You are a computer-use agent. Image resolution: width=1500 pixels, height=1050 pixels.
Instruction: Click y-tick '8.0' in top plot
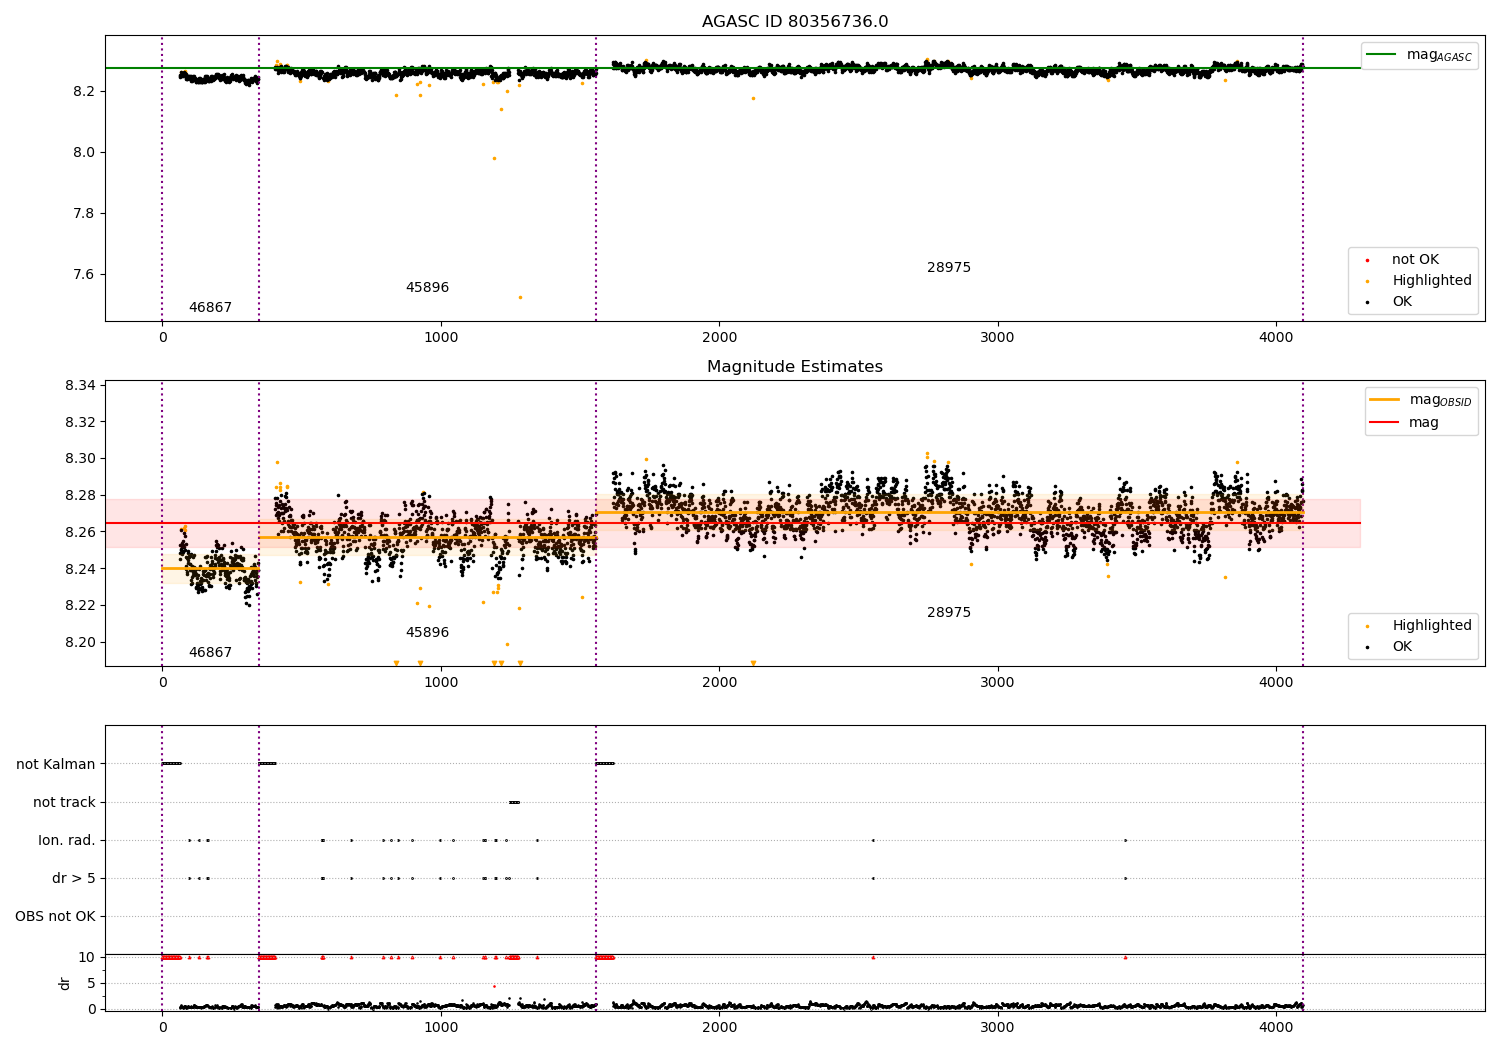tap(84, 153)
